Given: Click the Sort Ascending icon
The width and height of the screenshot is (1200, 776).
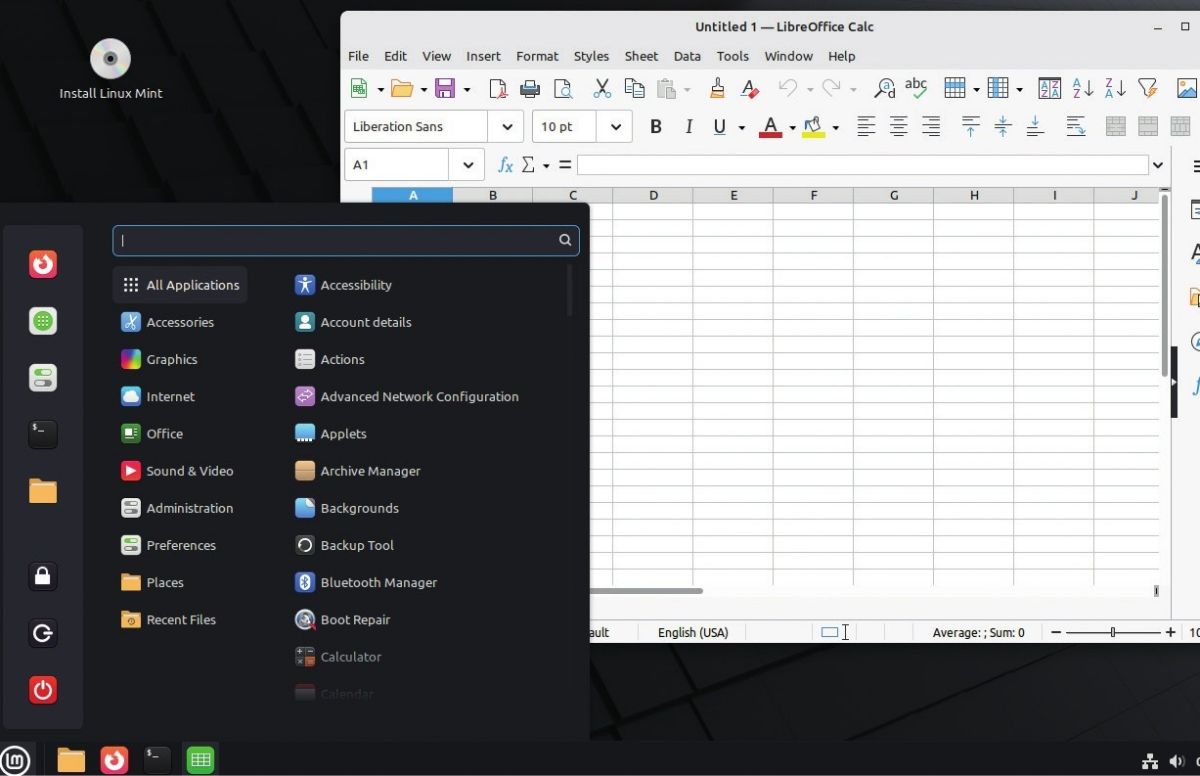Looking at the screenshot, I should click(x=1083, y=89).
